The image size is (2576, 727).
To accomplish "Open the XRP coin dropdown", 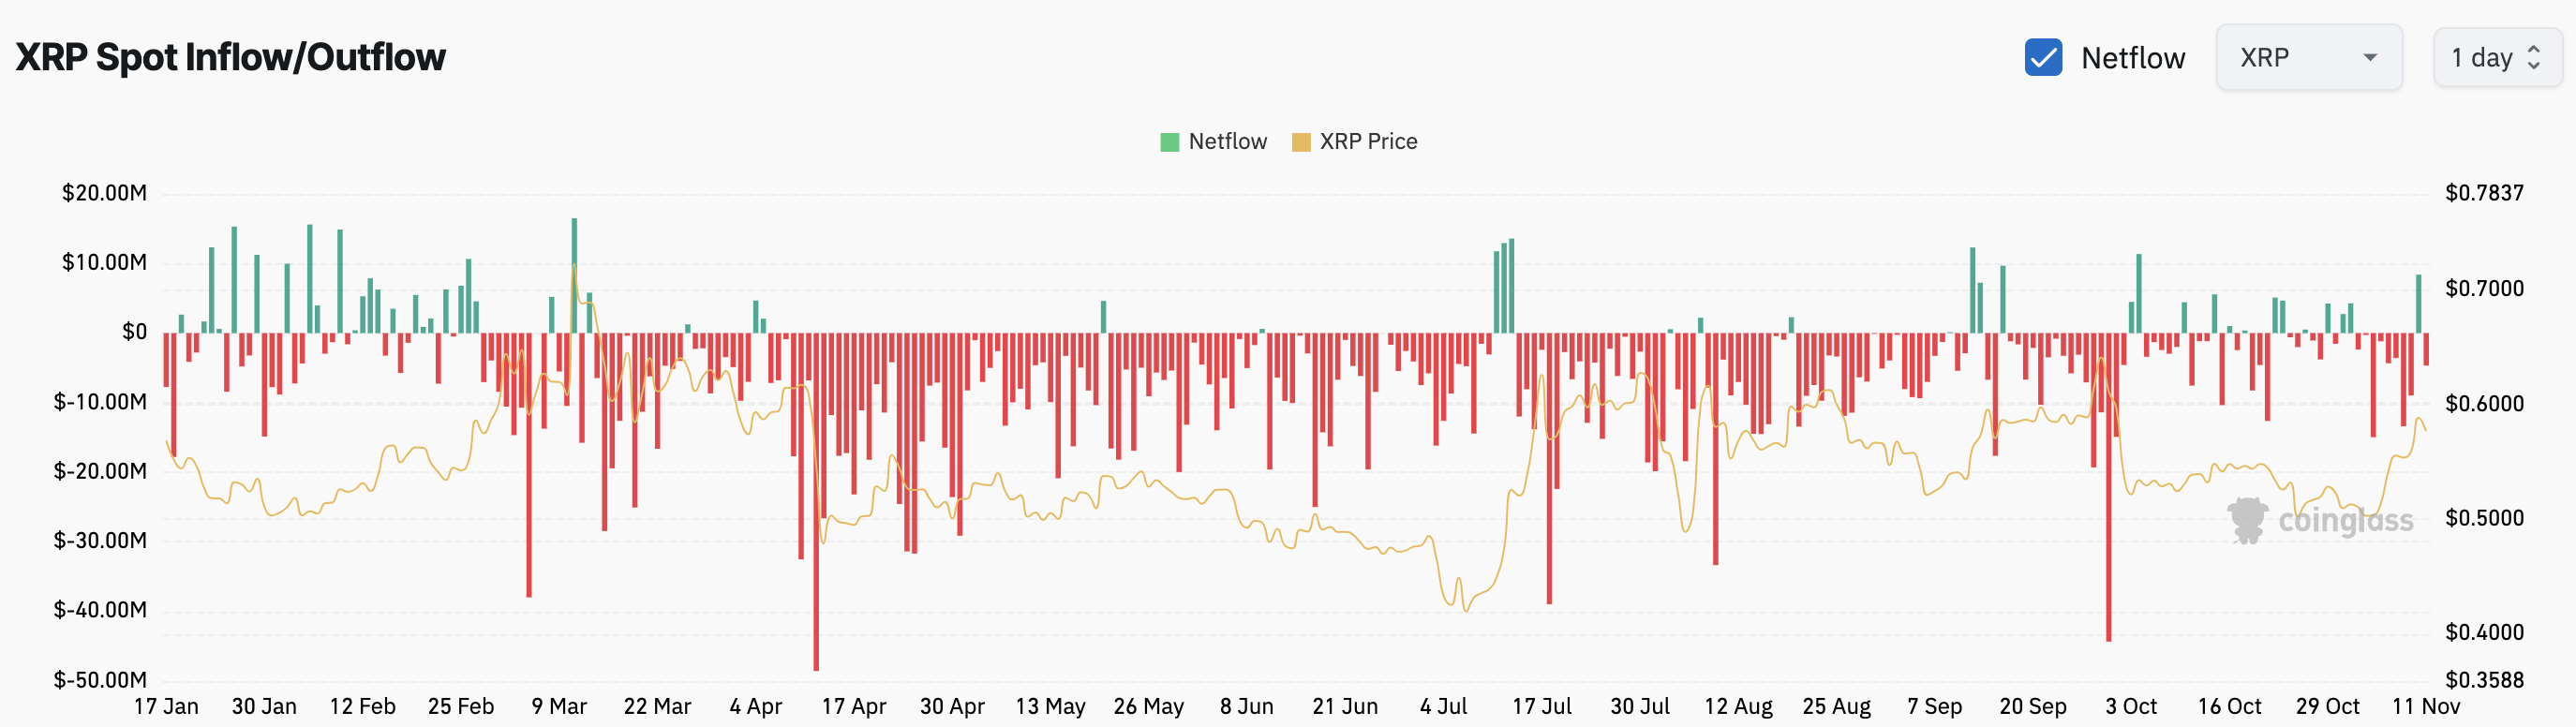I will [x=2307, y=58].
